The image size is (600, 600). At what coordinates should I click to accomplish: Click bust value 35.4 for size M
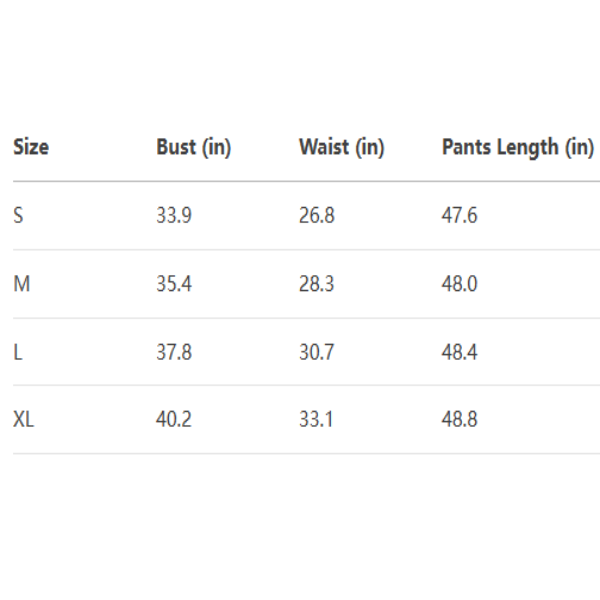click(x=174, y=284)
